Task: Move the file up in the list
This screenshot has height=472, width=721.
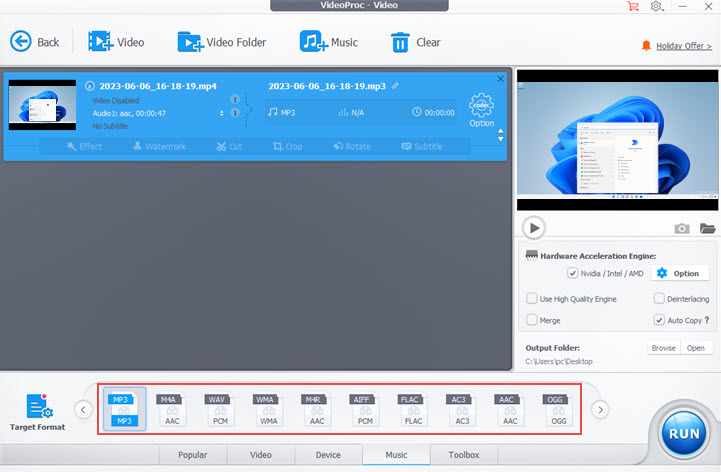Action: tap(500, 131)
